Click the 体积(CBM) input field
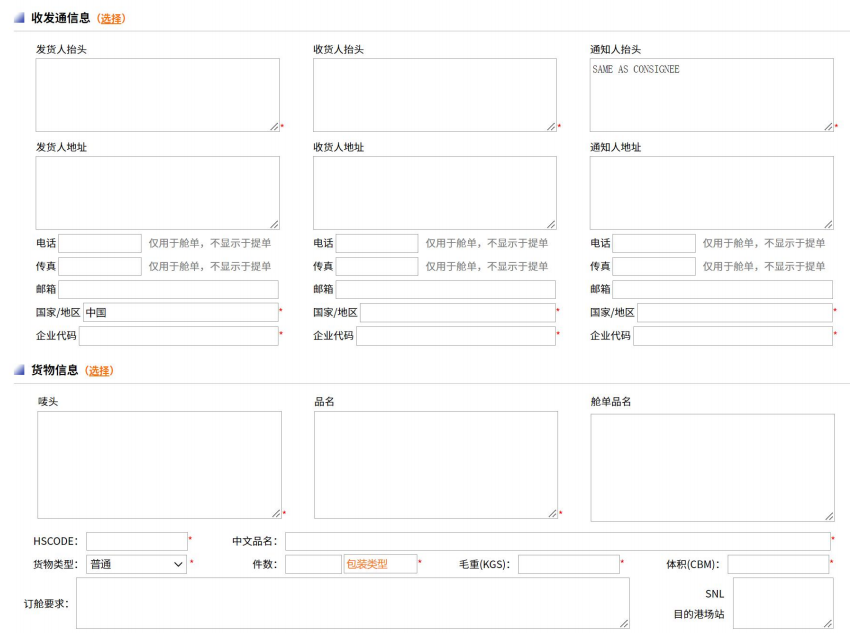Viewport: 850px width, 633px height. tap(778, 564)
